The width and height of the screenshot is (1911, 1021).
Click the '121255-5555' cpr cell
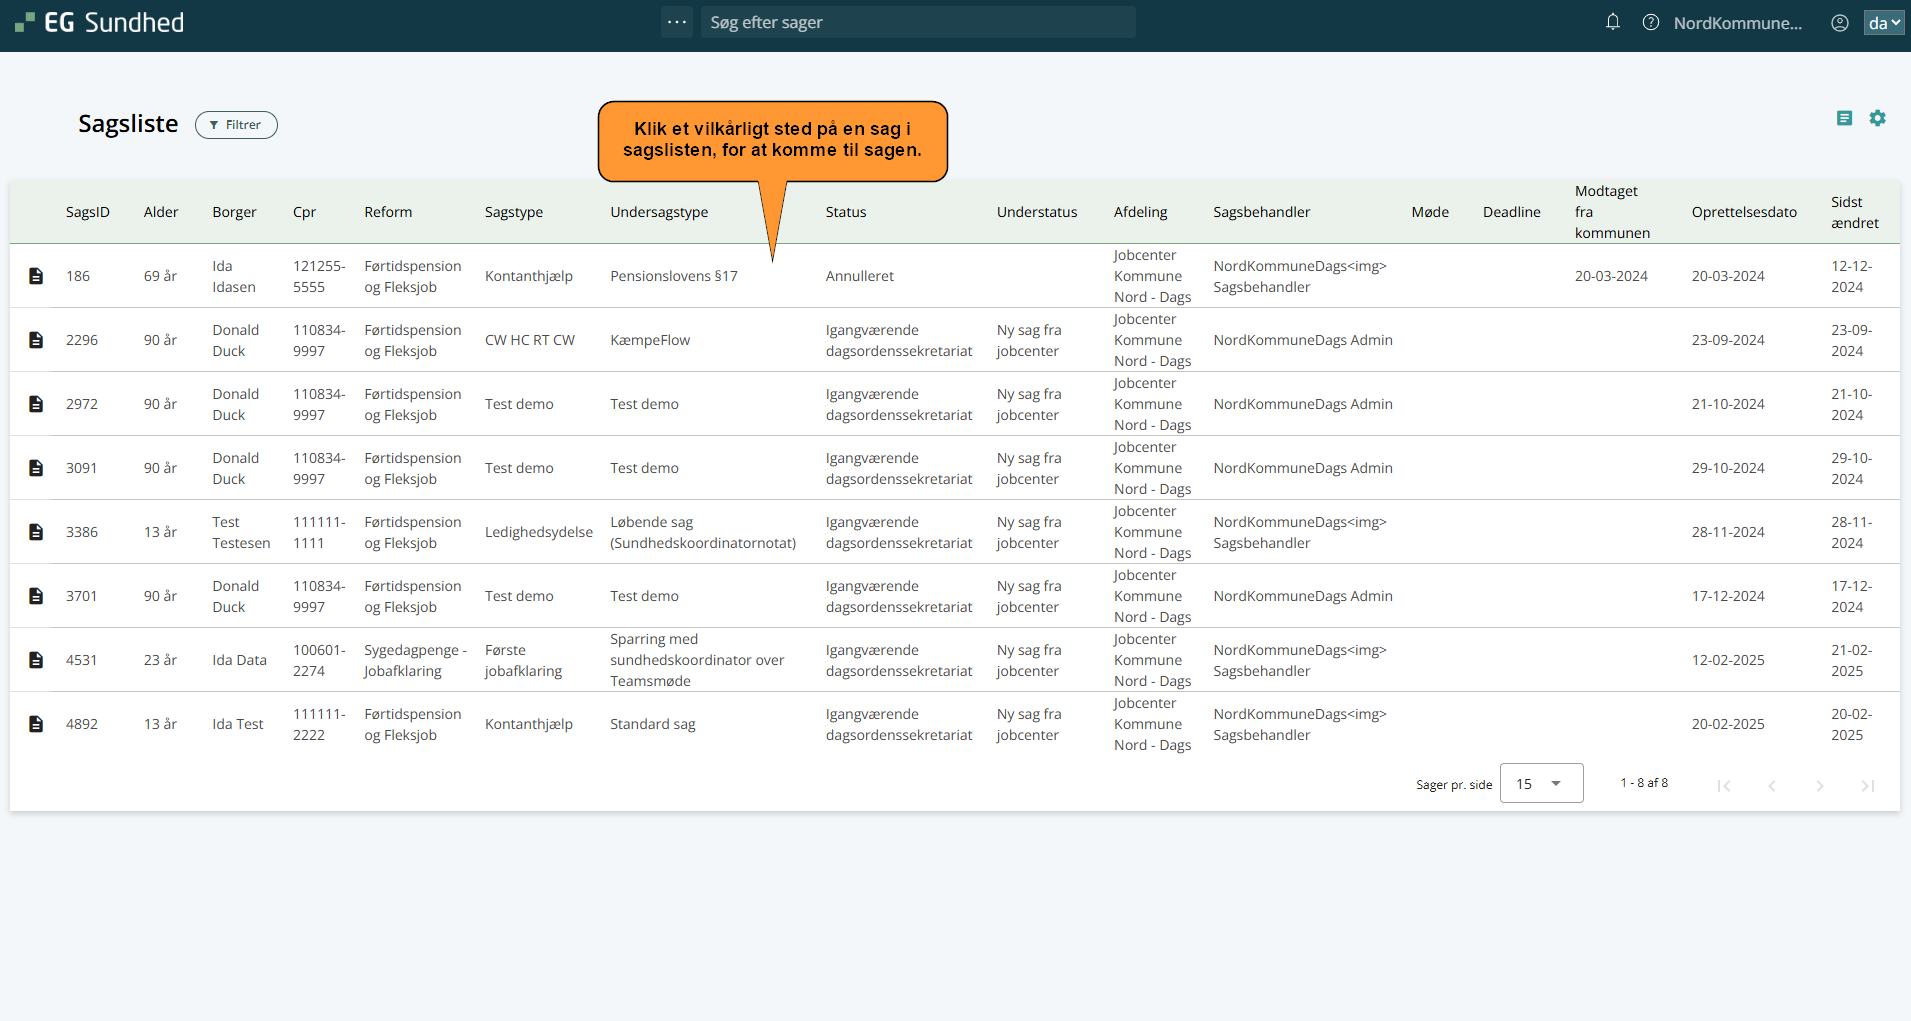click(x=319, y=276)
